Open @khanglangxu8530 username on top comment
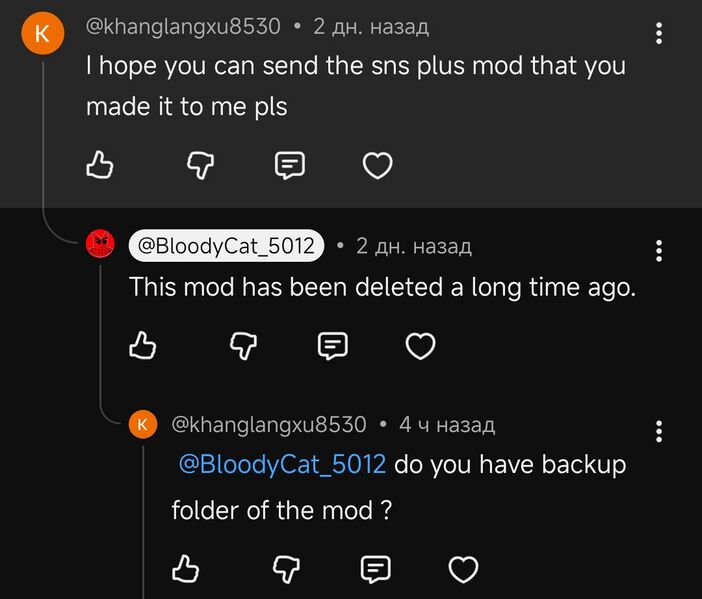 (x=183, y=26)
